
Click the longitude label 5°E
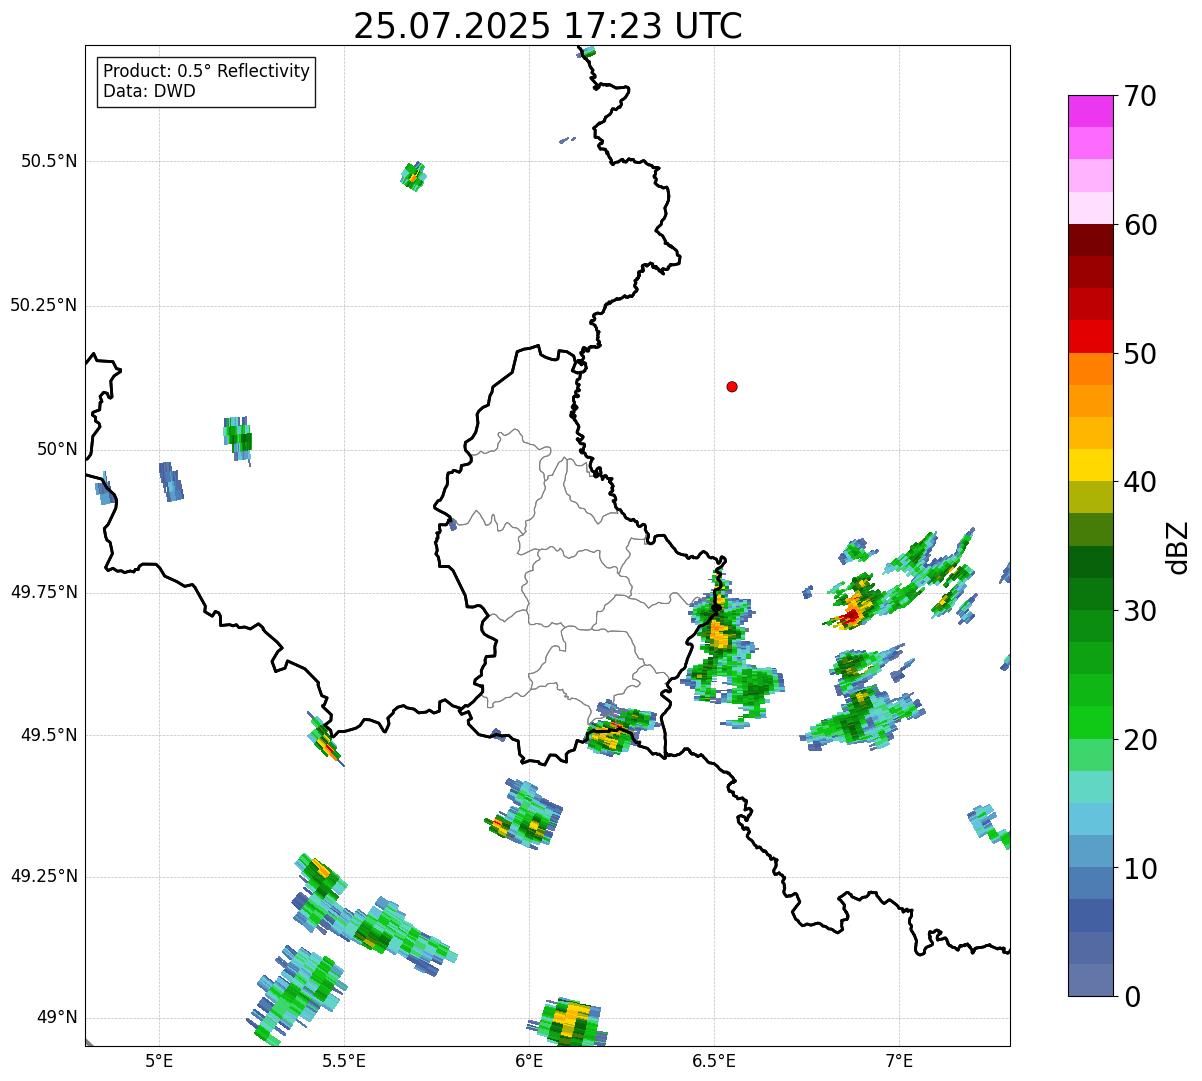[159, 1060]
